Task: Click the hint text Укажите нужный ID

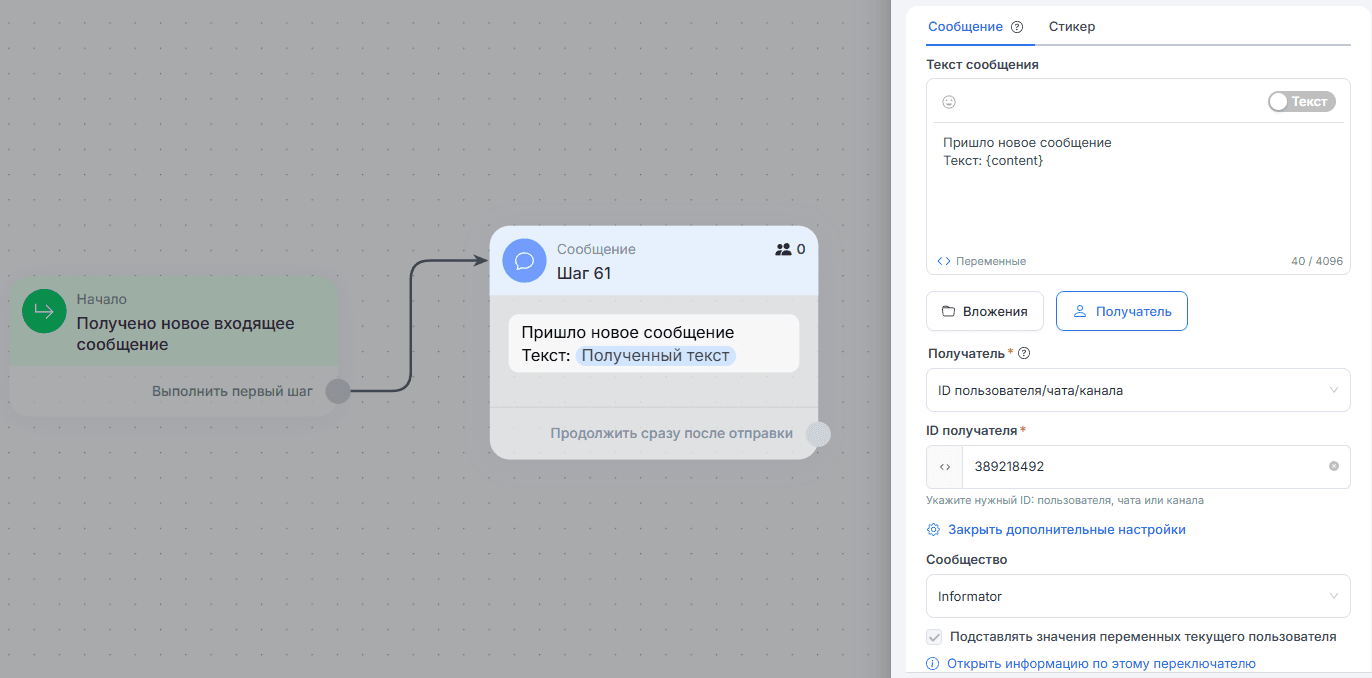Action: (1065, 500)
